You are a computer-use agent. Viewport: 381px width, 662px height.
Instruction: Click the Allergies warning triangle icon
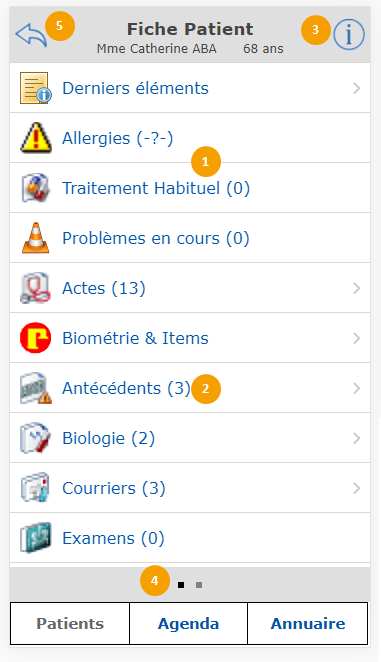tap(36, 138)
